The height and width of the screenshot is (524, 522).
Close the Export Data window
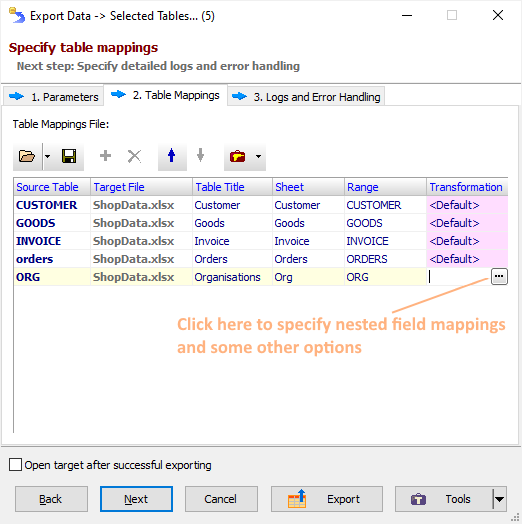coord(498,15)
